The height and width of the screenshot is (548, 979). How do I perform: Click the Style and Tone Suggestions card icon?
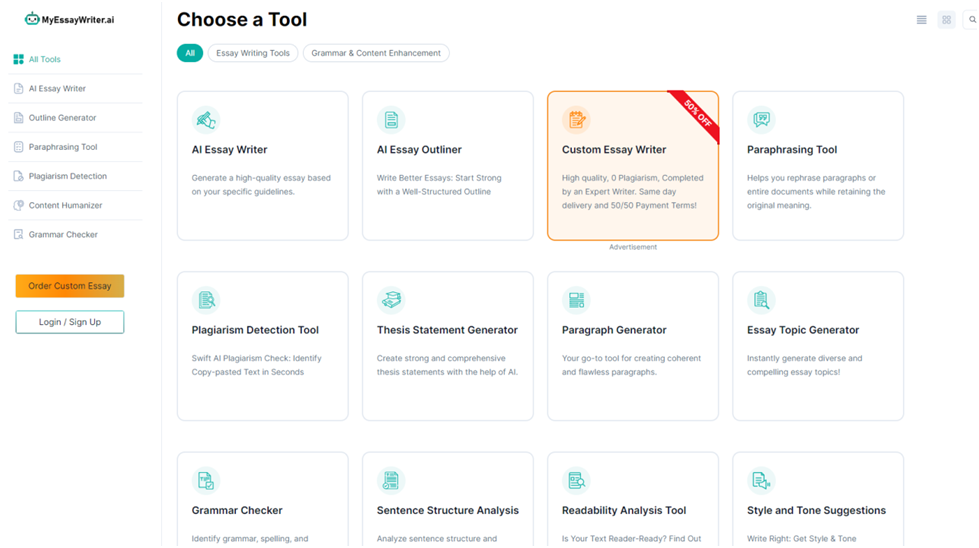click(761, 481)
